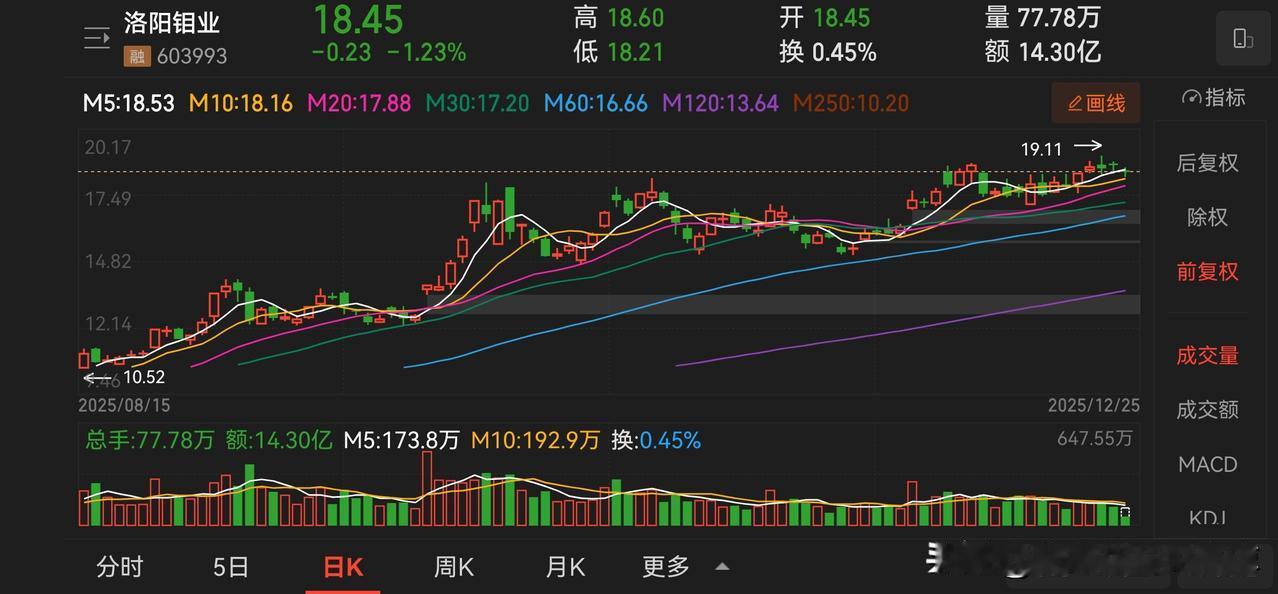Click the M30:17.20 moving average label
Screen dimensions: 1278x594
coord(478,103)
